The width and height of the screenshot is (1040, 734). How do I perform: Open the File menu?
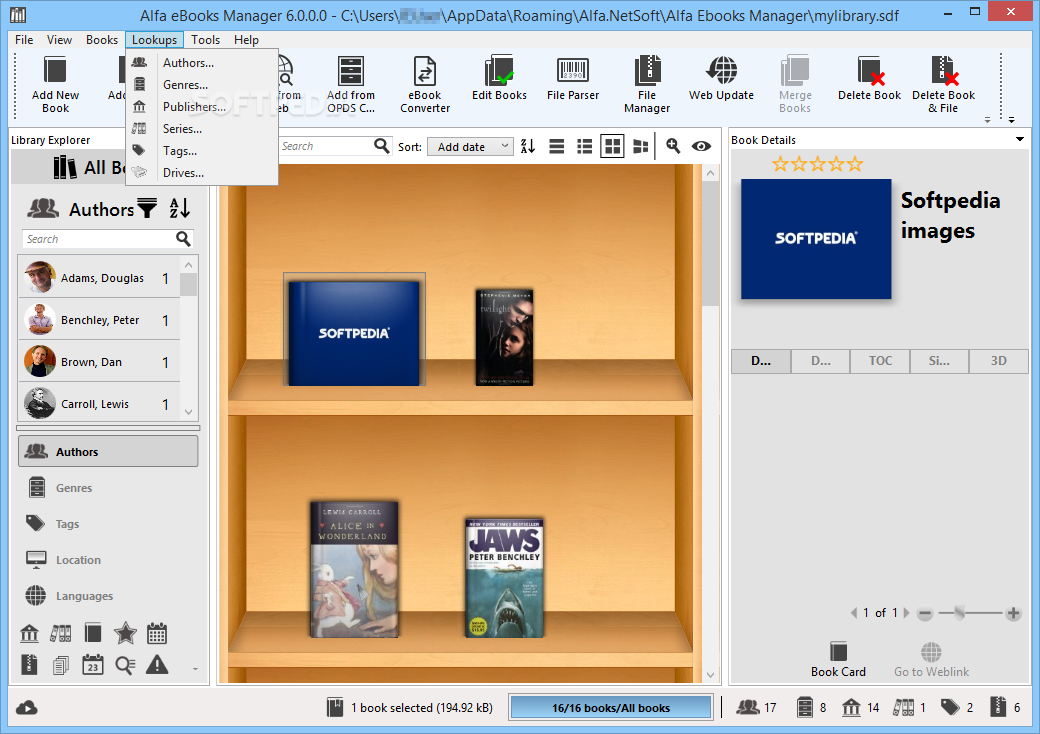pyautogui.click(x=24, y=40)
